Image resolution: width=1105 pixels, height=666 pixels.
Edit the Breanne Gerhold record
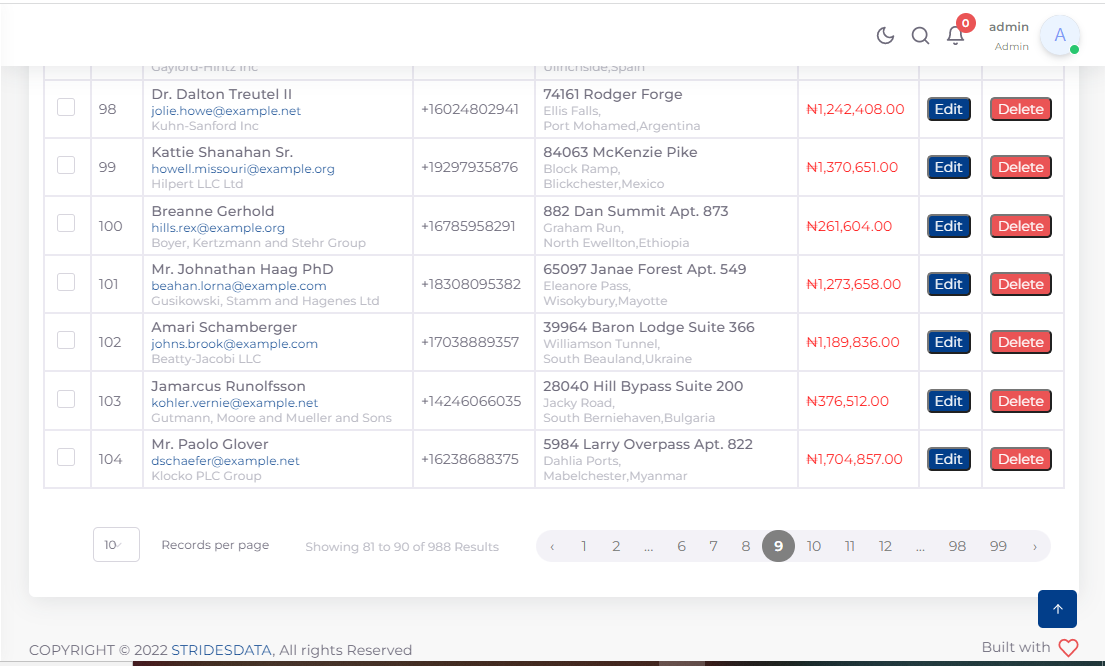pos(948,225)
